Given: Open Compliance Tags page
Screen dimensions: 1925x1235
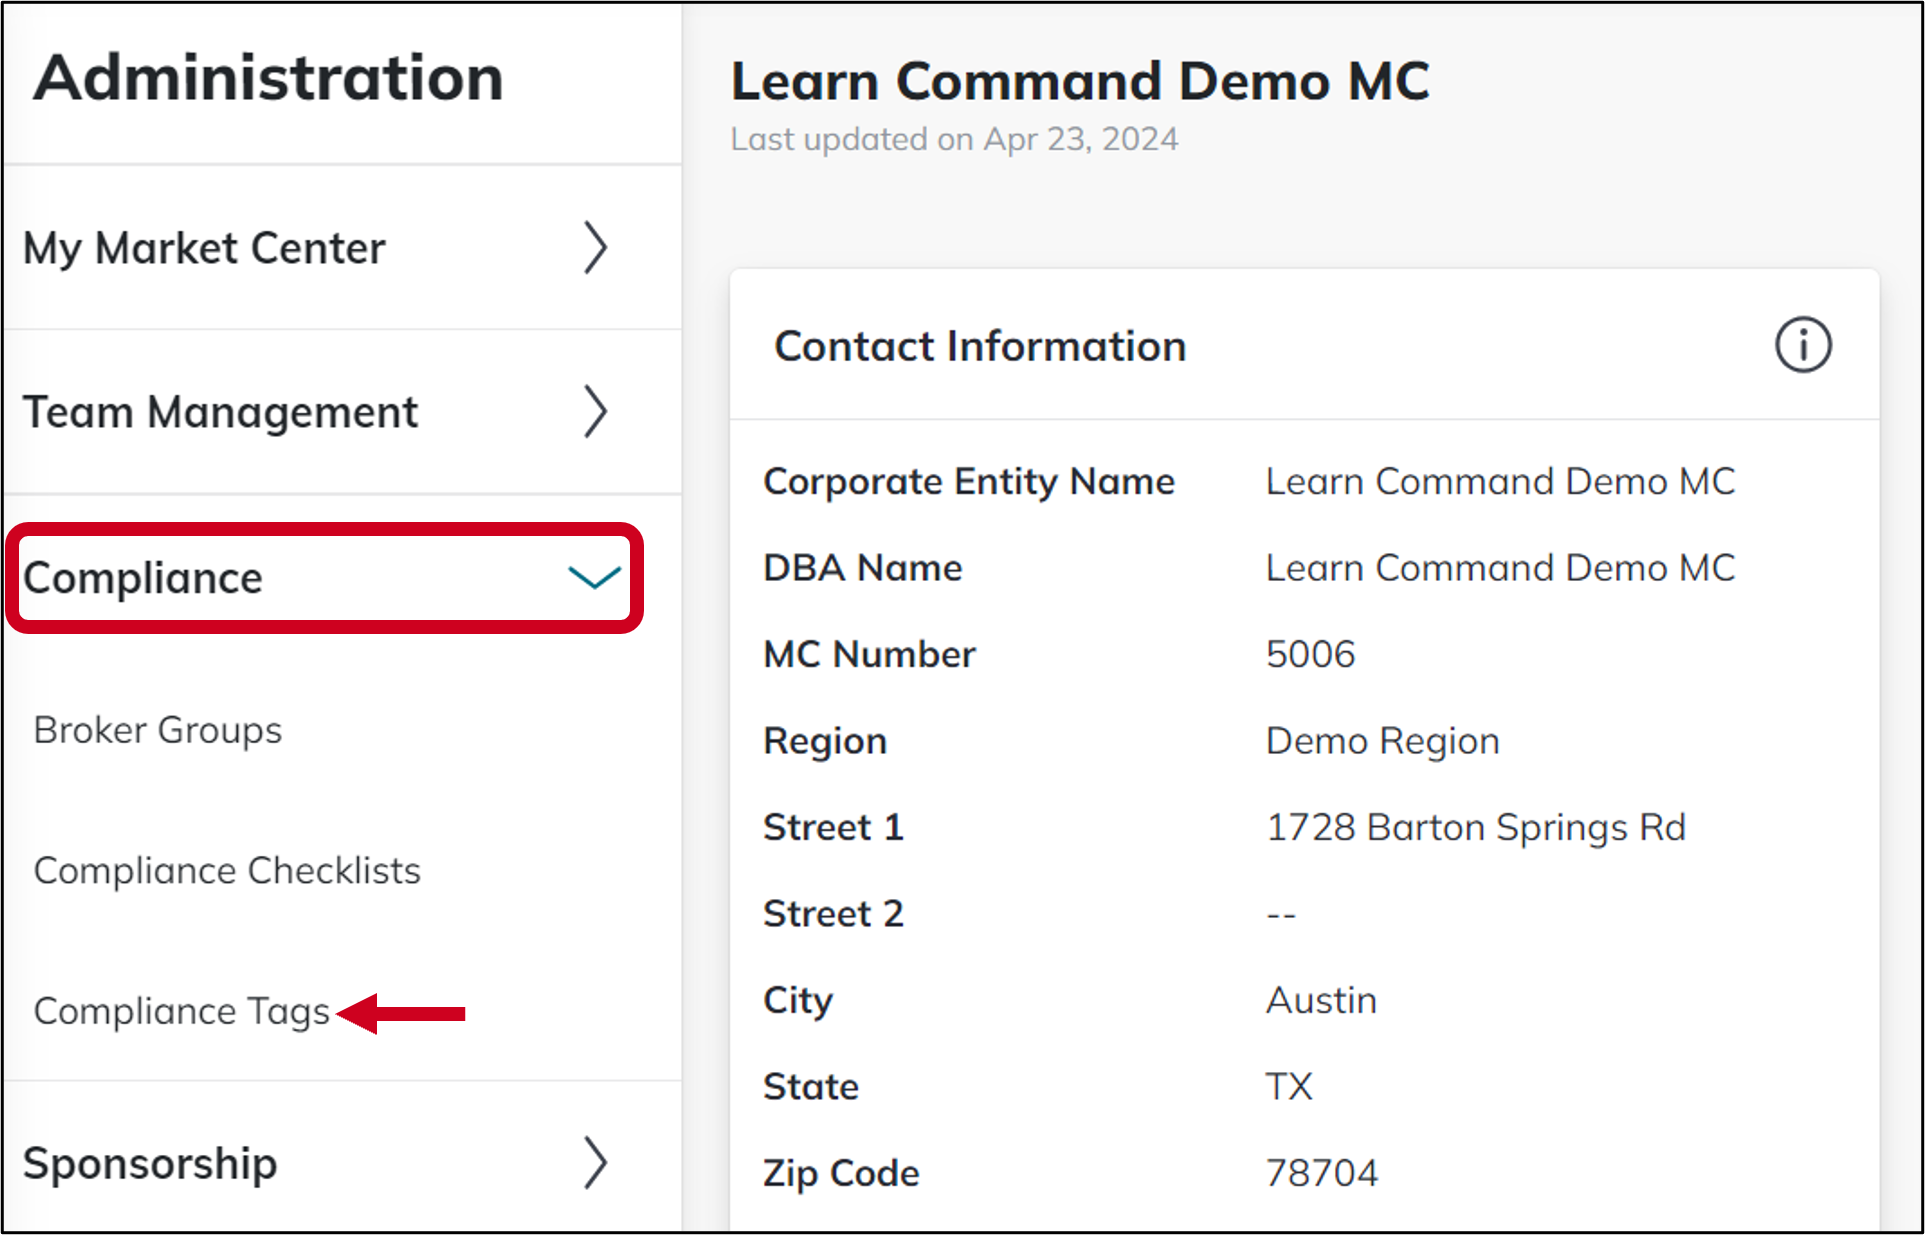Looking at the screenshot, I should pyautogui.click(x=181, y=1012).
